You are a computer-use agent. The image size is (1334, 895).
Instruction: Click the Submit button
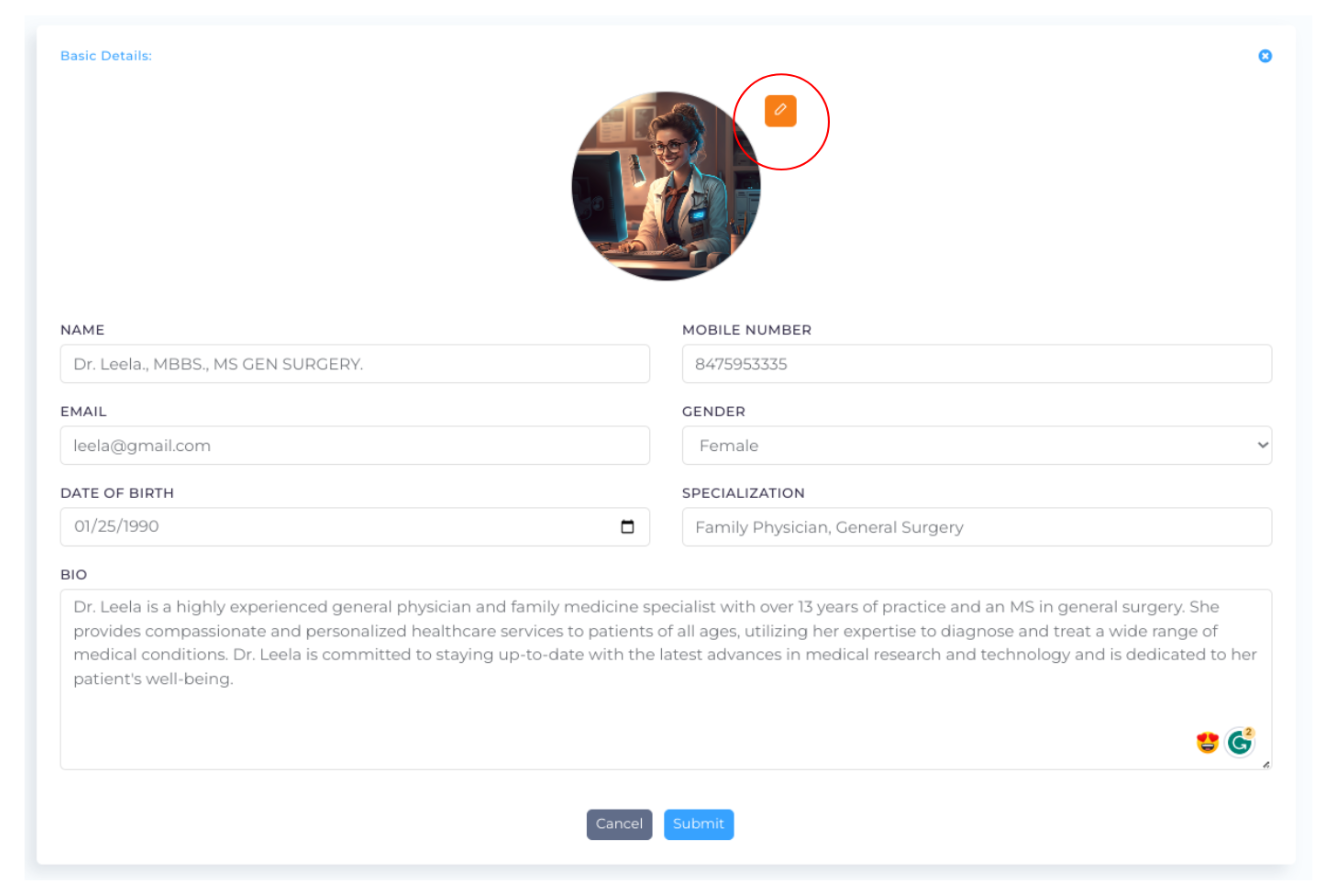699,824
